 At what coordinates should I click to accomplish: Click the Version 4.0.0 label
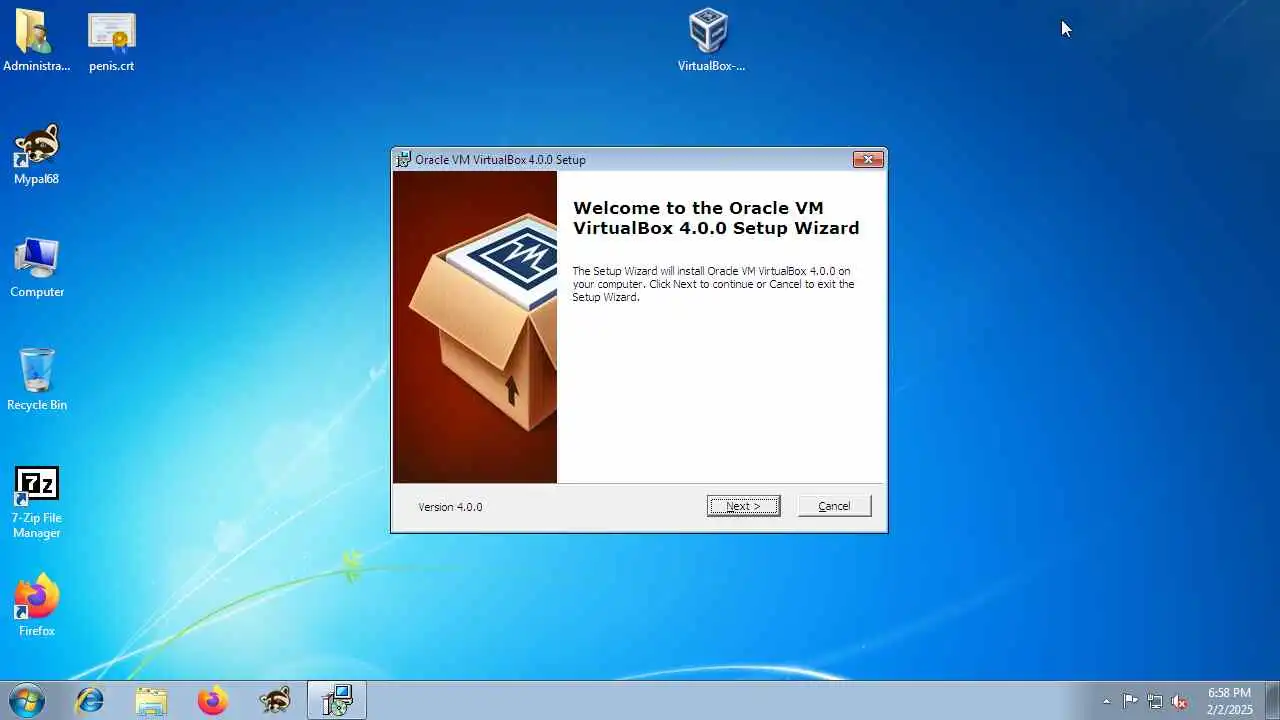450,507
